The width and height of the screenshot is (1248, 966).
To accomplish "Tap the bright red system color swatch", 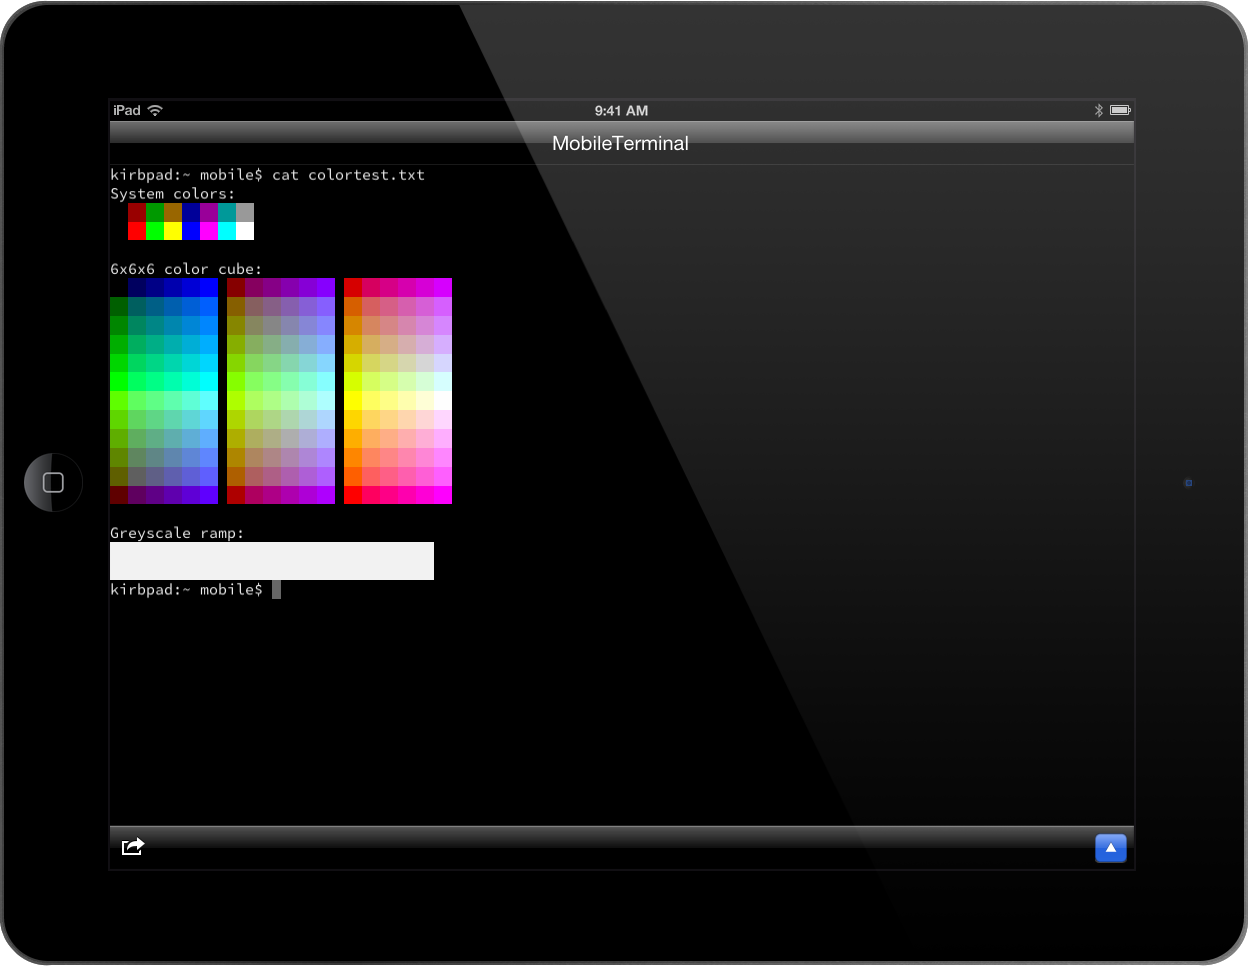I will click(x=137, y=231).
